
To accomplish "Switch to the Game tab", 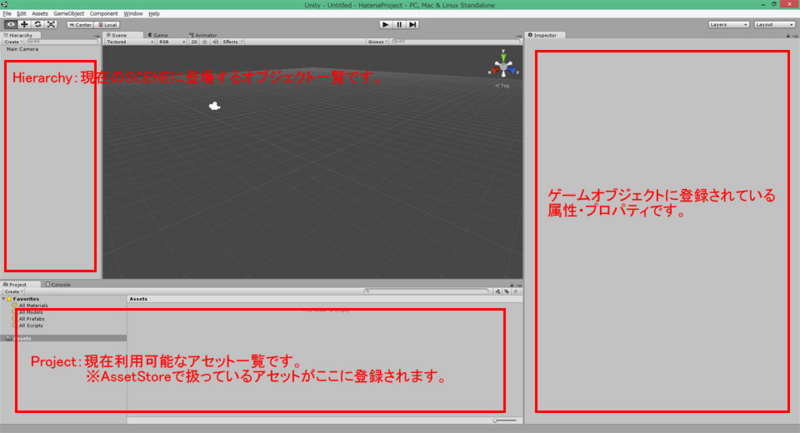I will (x=158, y=35).
